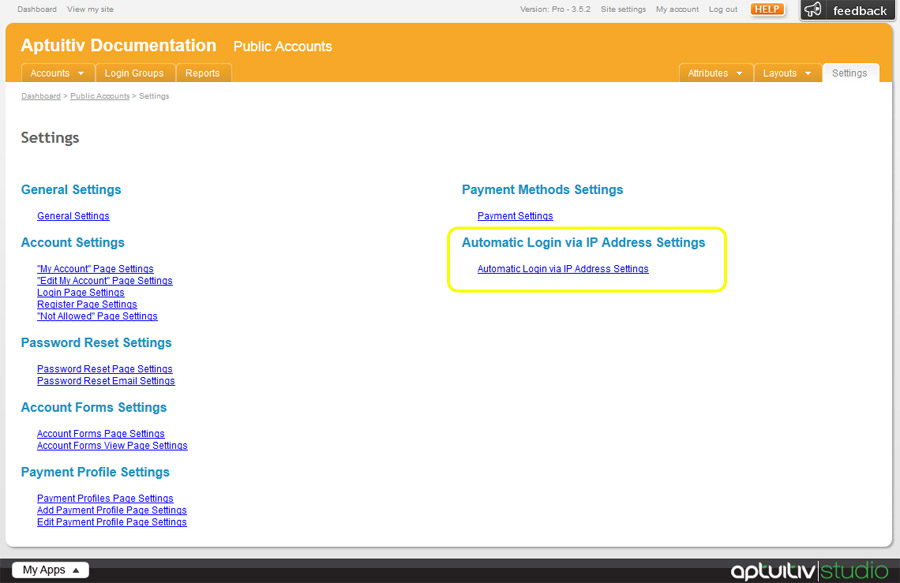
Task: Click Public Accounts breadcrumb link
Action: coord(100,96)
